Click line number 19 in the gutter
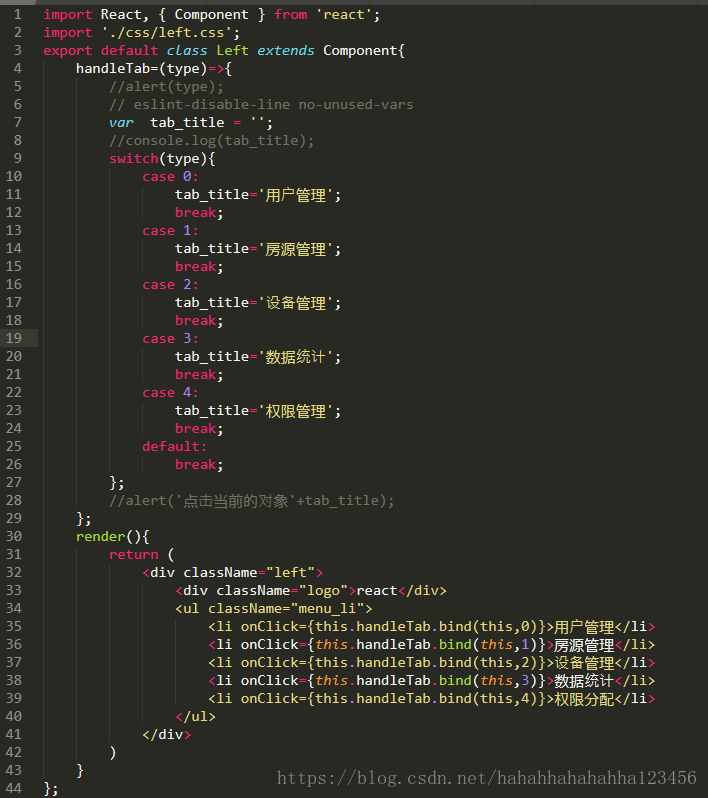Viewport: 708px width, 798px height. [x=14, y=338]
